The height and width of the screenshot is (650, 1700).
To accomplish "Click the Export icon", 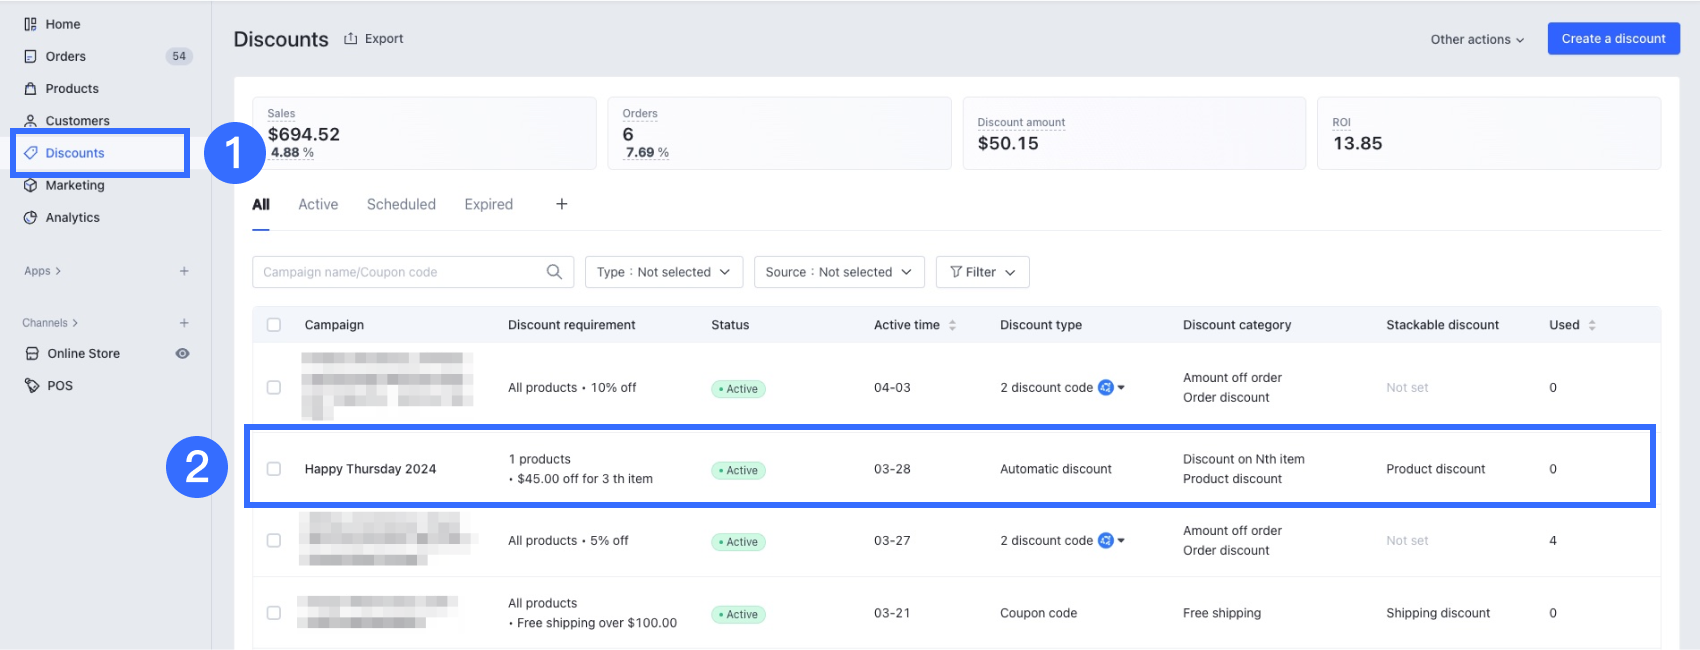I will coord(350,39).
